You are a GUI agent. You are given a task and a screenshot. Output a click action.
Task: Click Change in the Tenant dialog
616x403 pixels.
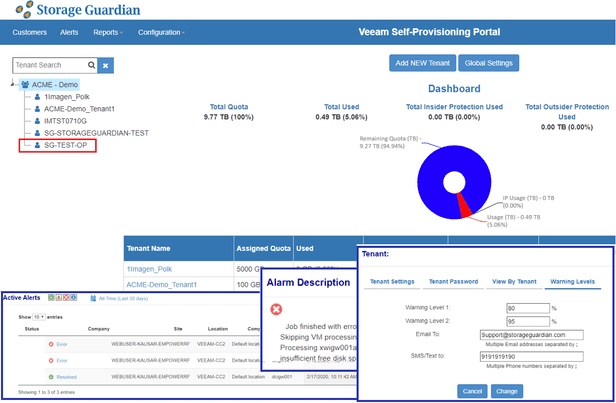[x=507, y=391]
